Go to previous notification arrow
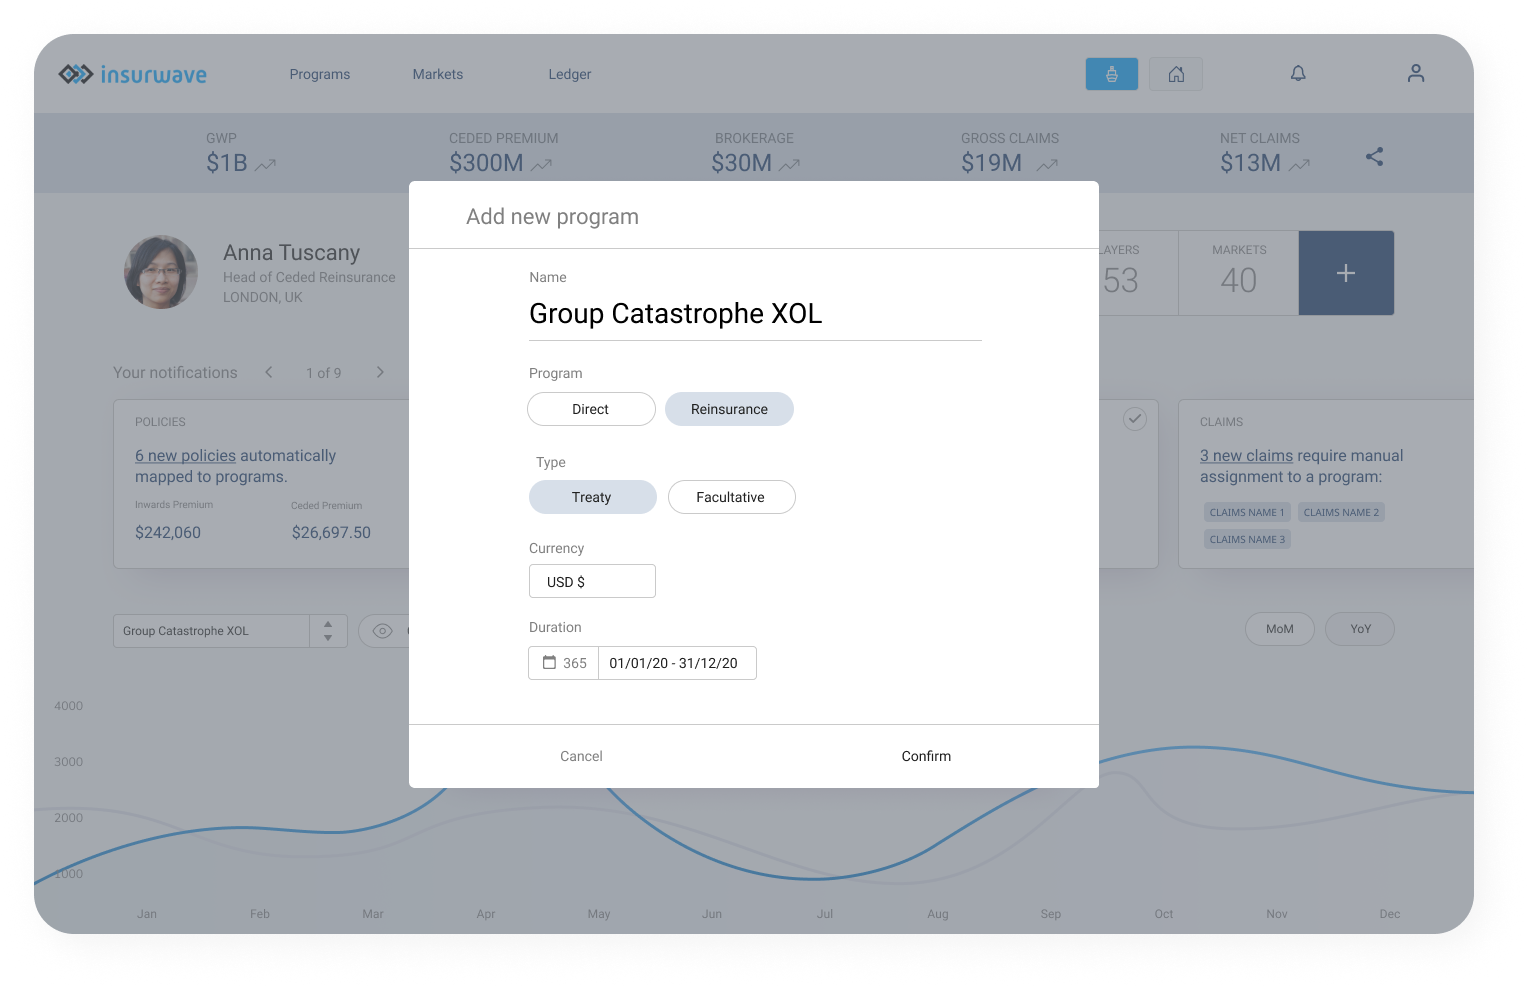The height and width of the screenshot is (988, 1528). (269, 372)
